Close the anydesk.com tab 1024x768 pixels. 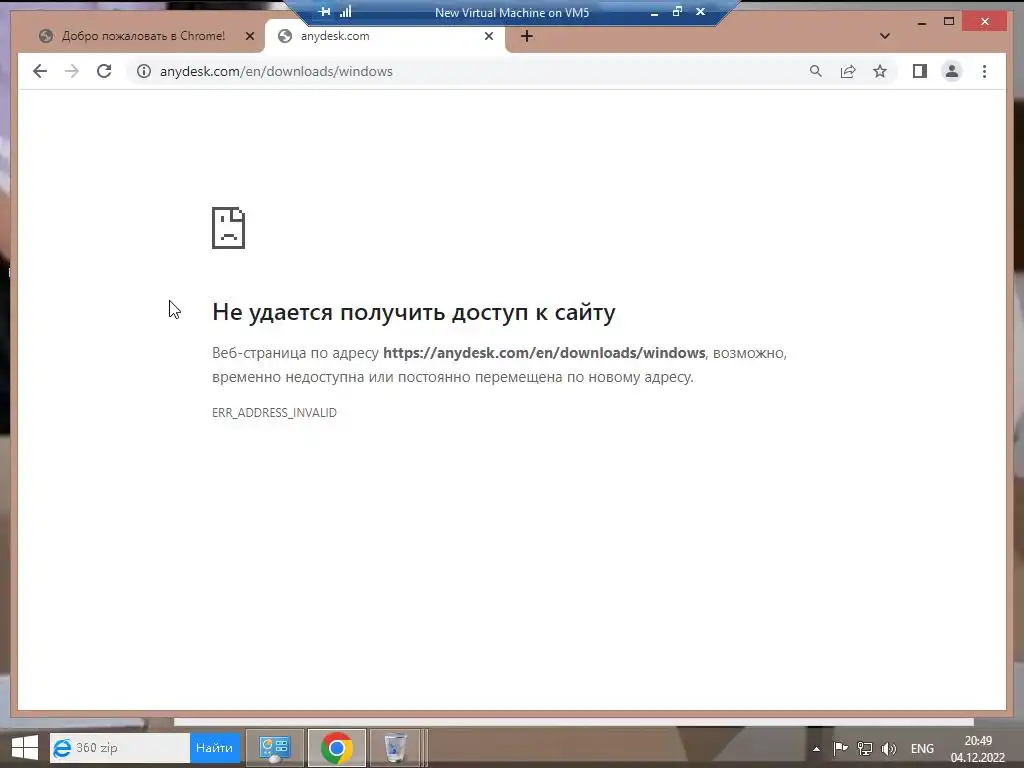(x=488, y=36)
